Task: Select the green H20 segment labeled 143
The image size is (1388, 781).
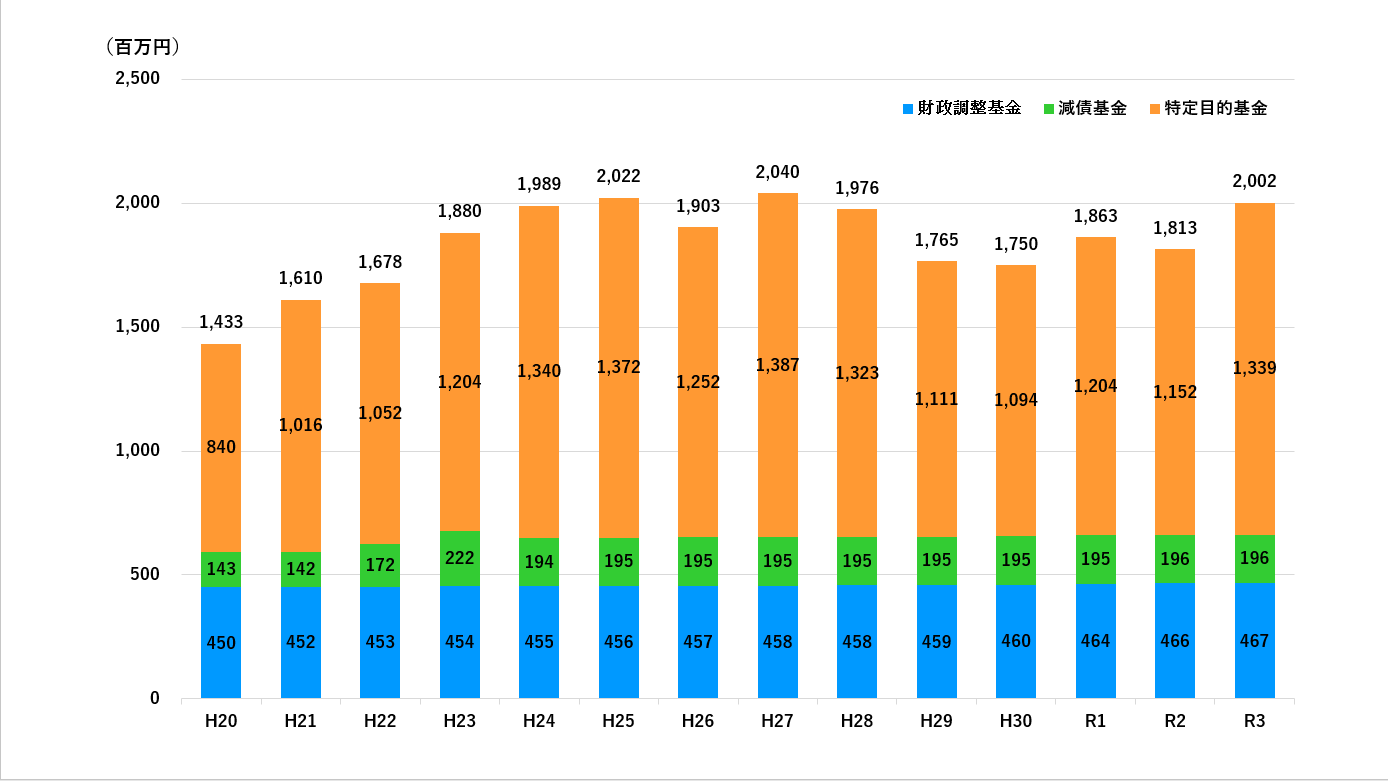Action: pos(221,569)
